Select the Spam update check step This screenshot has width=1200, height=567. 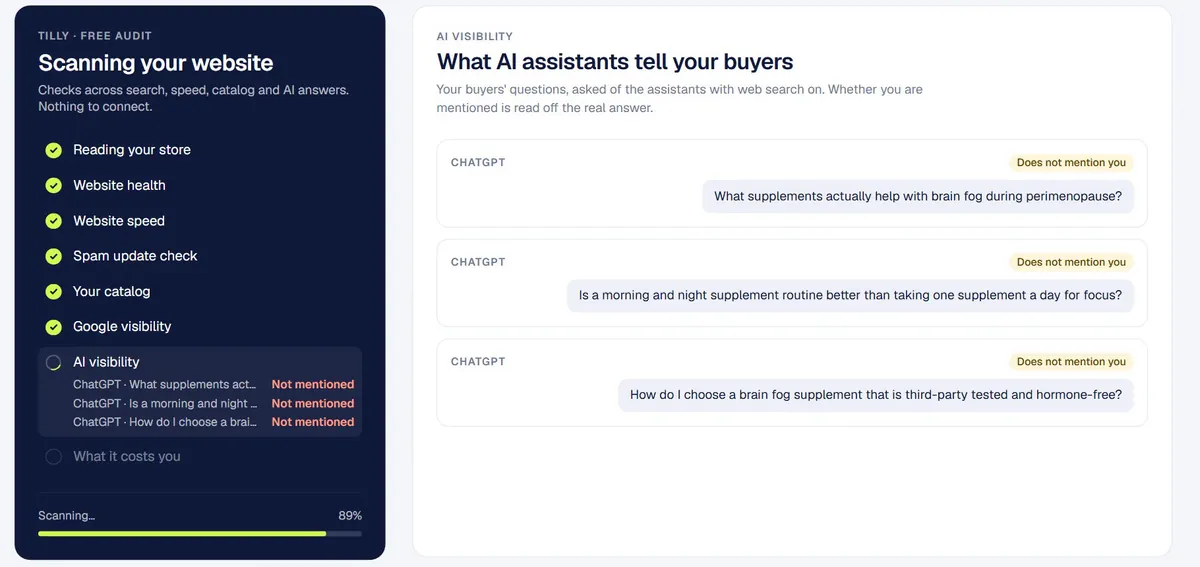tap(200, 256)
